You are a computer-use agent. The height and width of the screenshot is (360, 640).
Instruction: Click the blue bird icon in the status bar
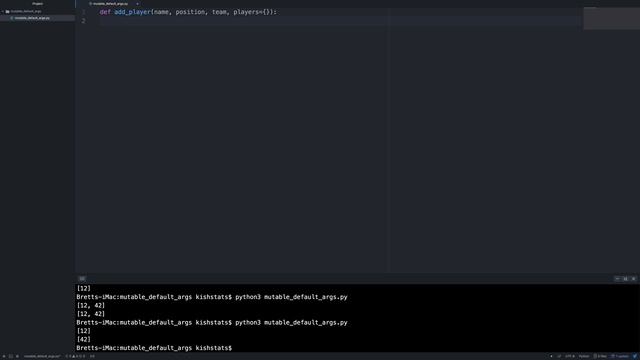click(x=635, y=356)
